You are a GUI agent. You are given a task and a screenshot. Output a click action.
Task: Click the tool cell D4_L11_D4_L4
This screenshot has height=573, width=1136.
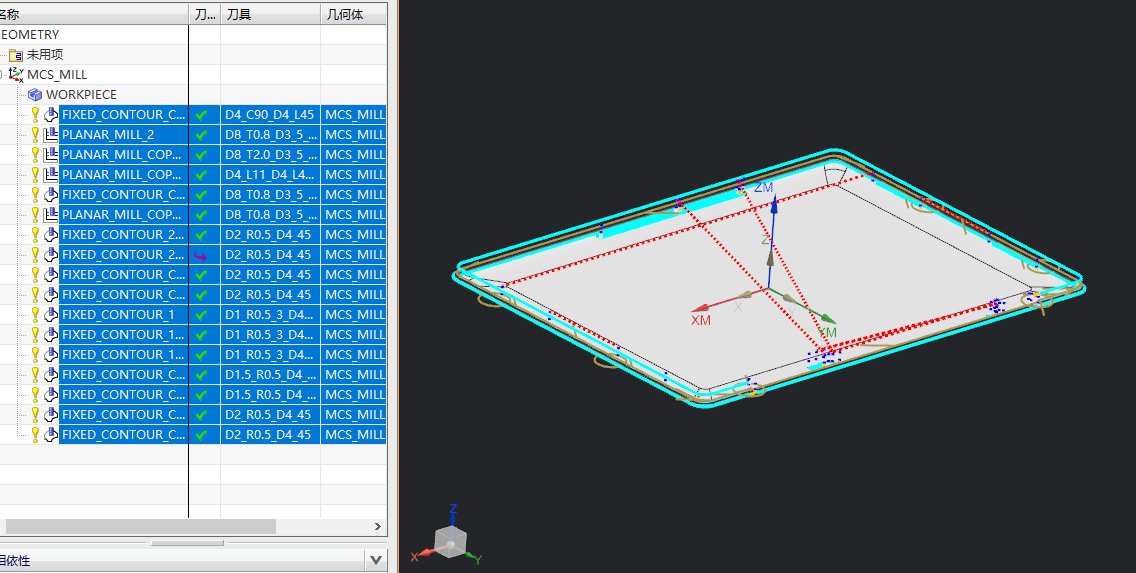click(x=270, y=175)
